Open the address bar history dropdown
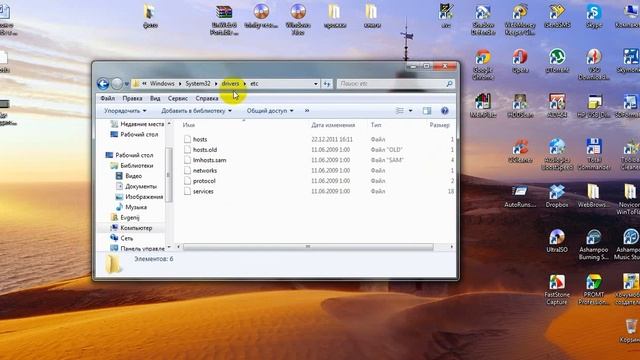 [316, 84]
